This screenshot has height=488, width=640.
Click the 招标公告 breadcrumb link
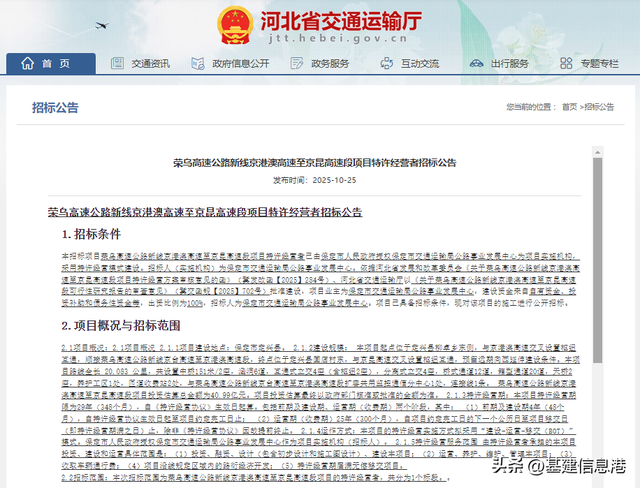point(599,107)
